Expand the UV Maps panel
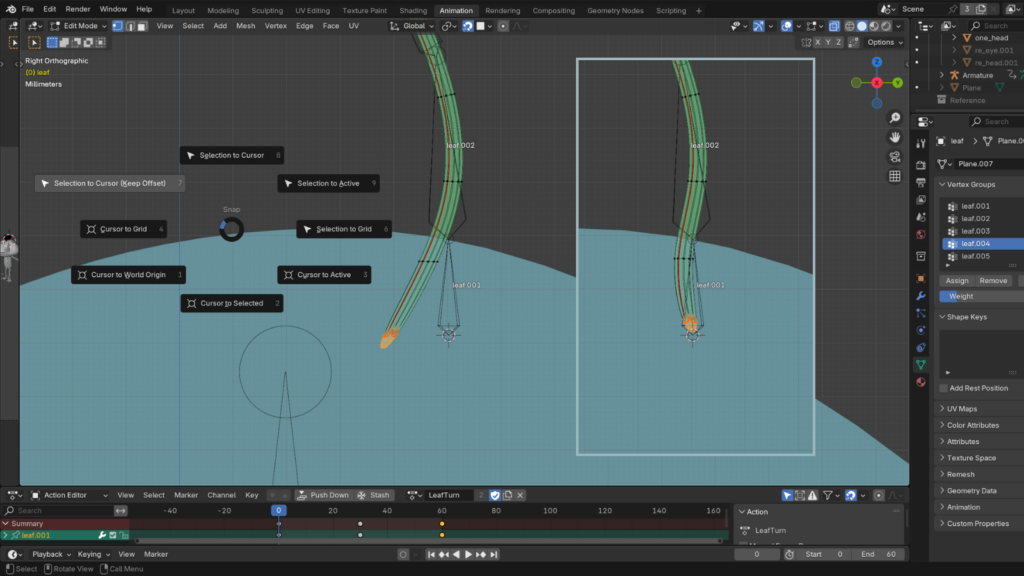 click(x=961, y=409)
